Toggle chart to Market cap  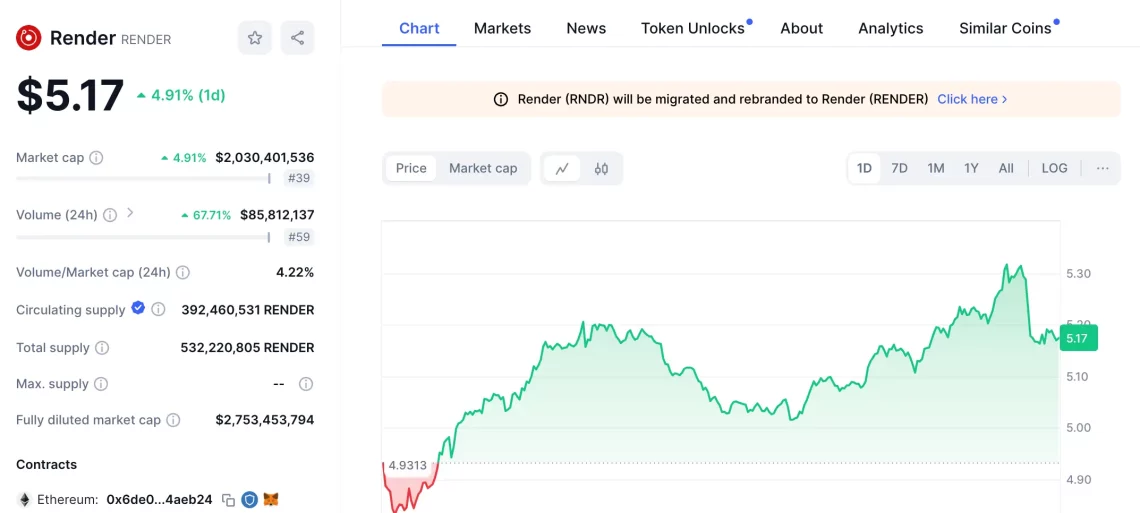pos(483,168)
